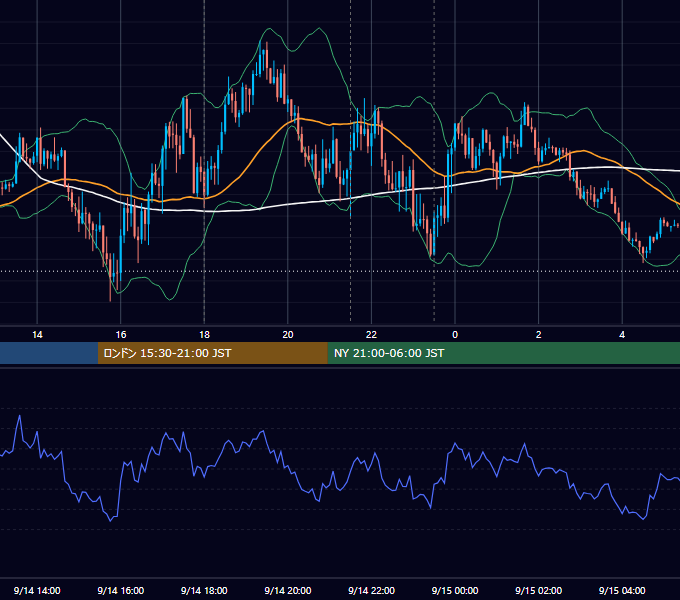
Task: Click the NY 21:00-06:00 JST session bar
Action: (x=503, y=353)
